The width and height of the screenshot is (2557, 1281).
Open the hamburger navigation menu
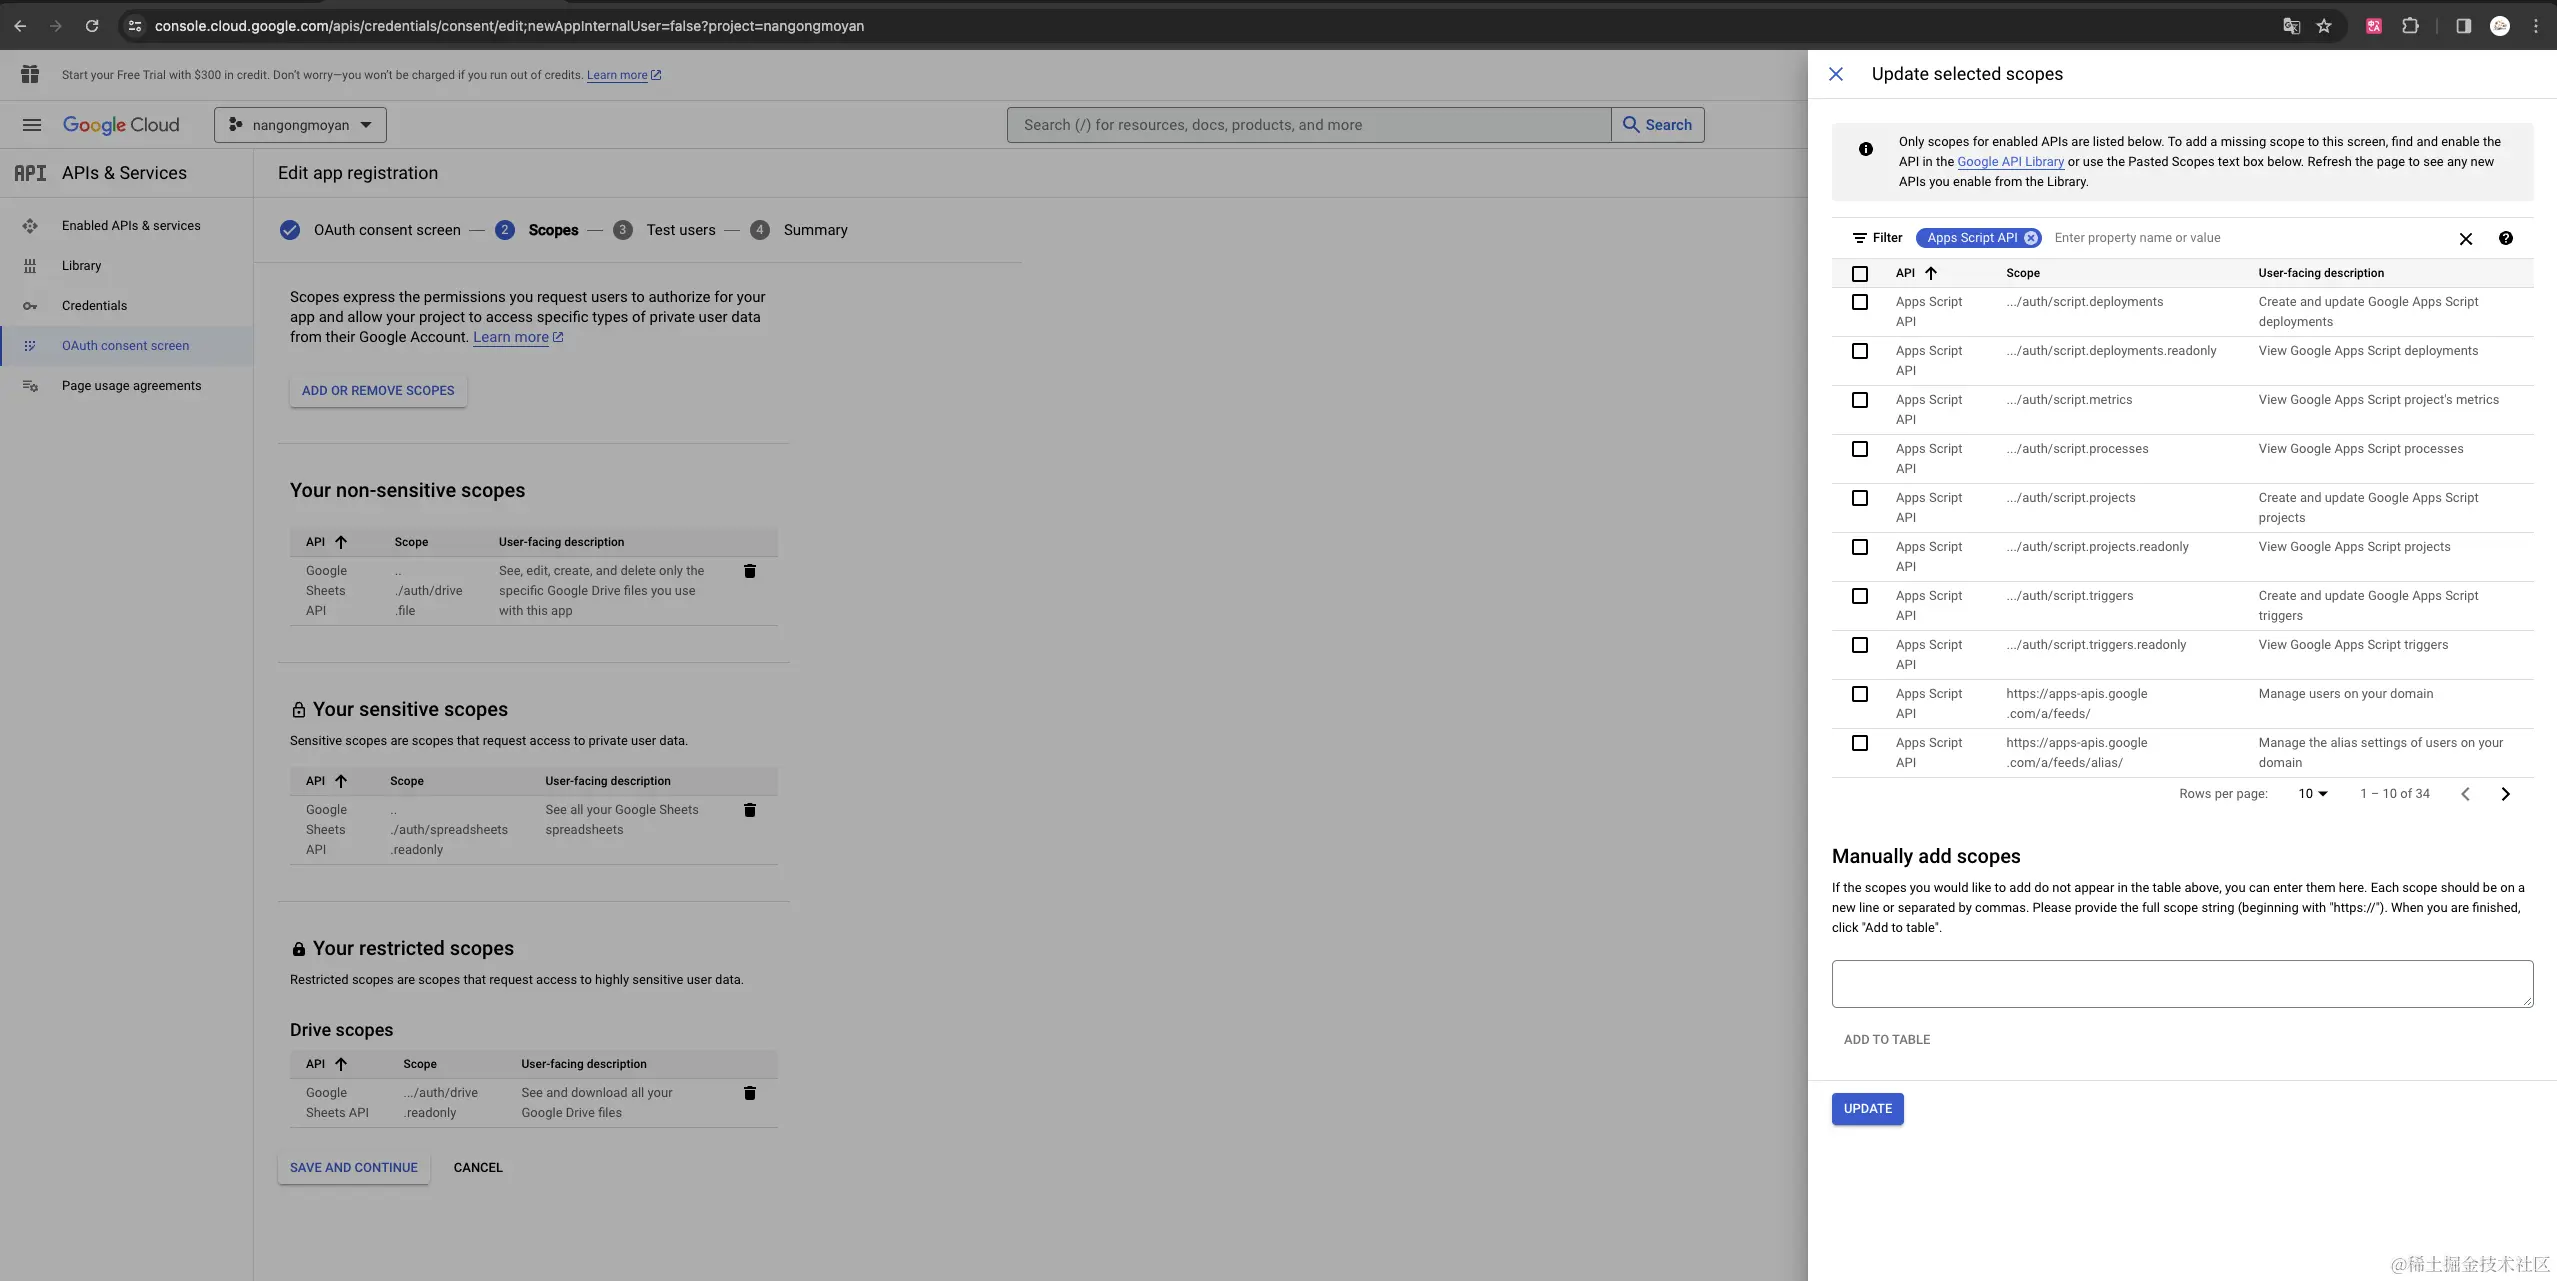click(x=32, y=125)
